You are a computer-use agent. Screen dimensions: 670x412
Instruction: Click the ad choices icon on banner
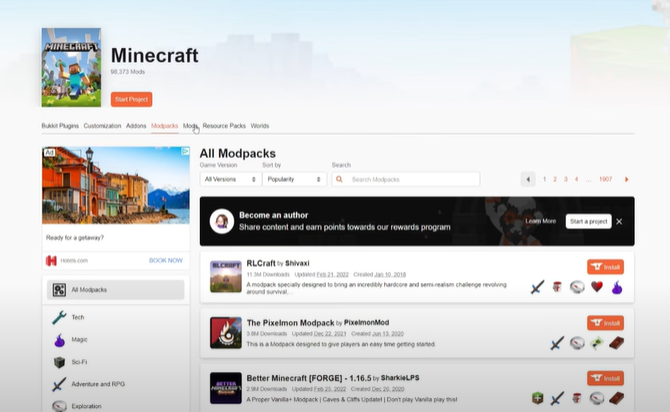185,151
